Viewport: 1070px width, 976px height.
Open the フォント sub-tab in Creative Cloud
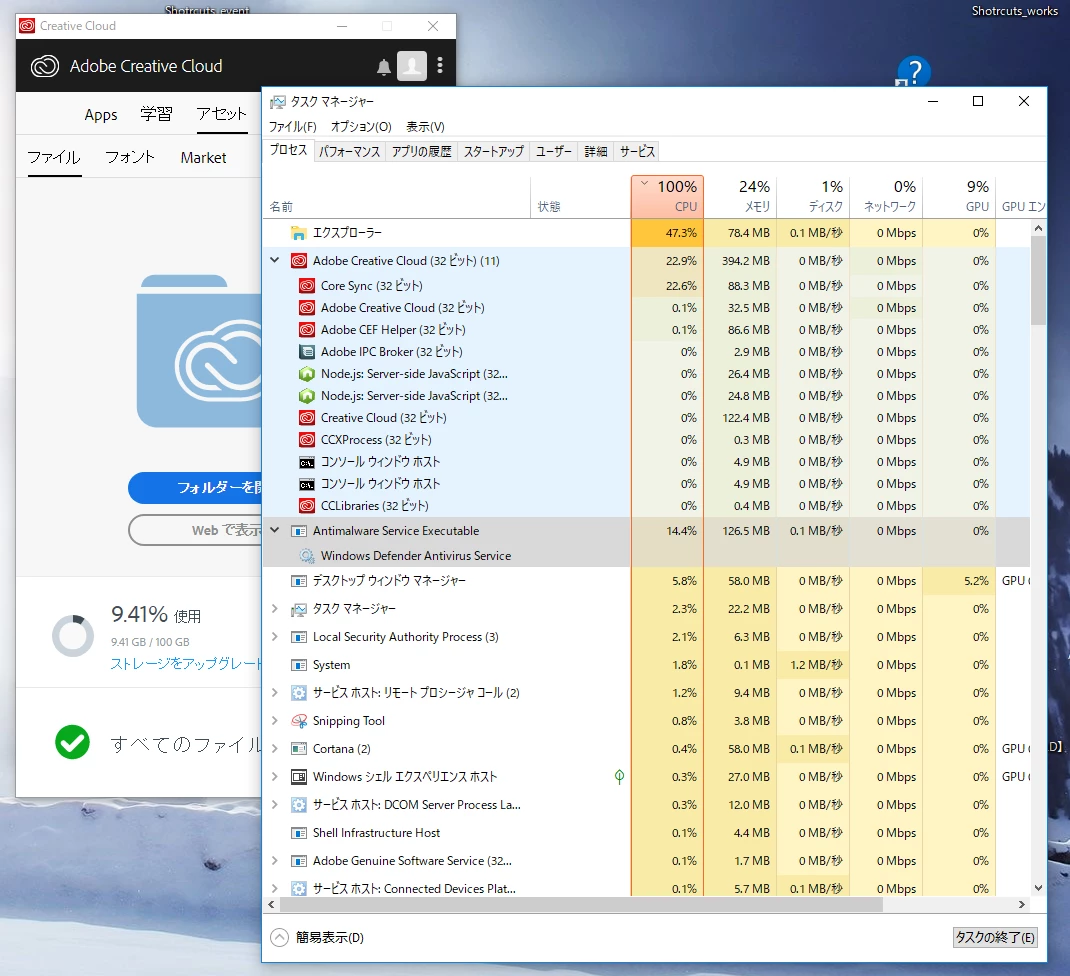tap(130, 158)
